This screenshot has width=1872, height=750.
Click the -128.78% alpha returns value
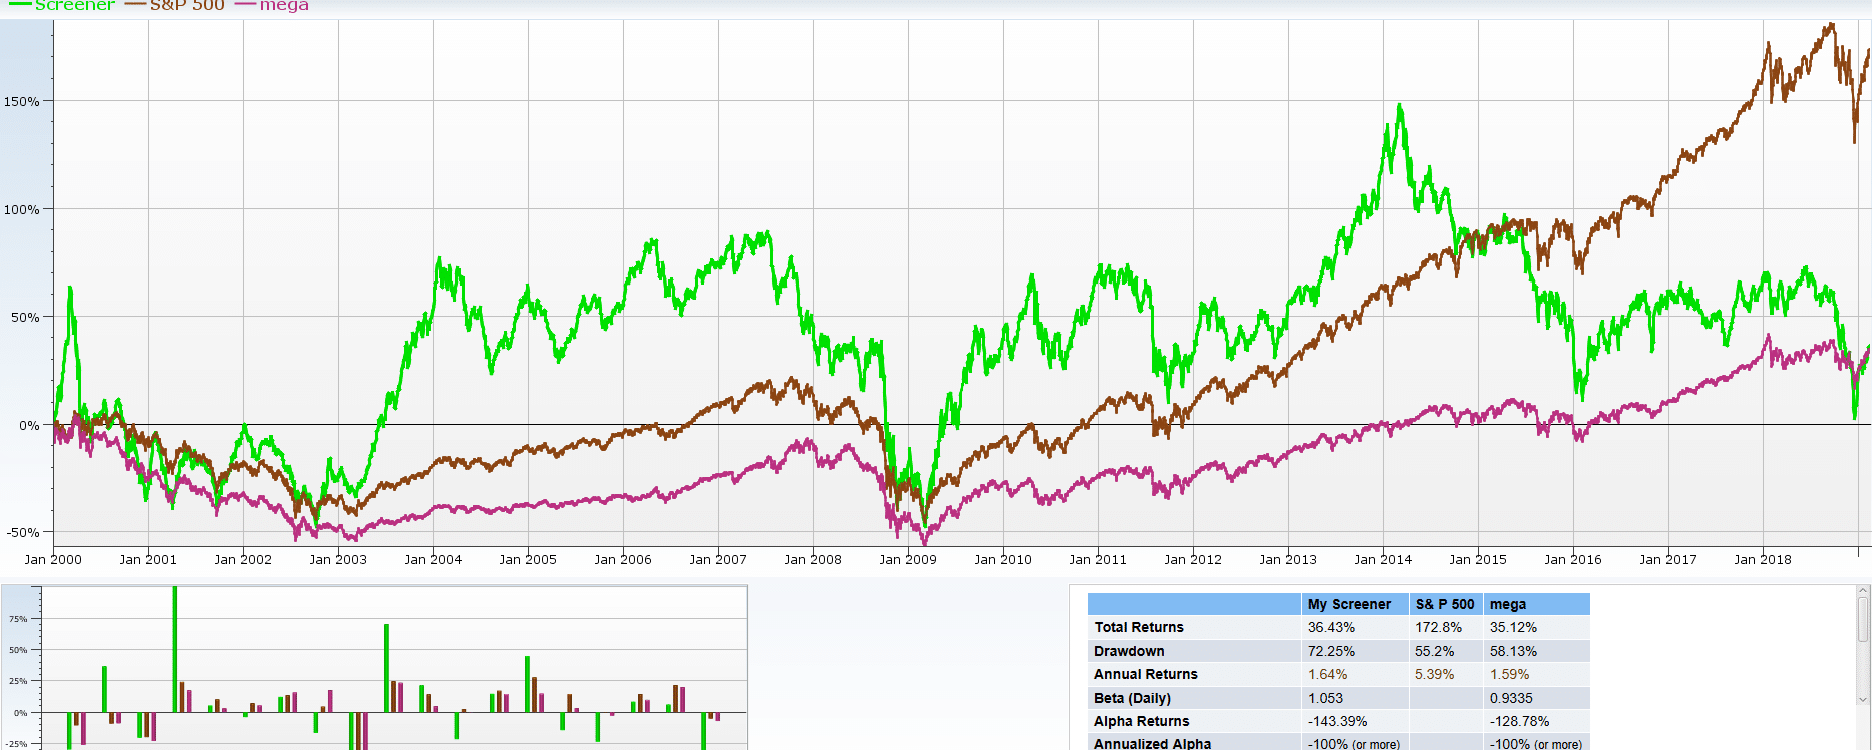[1519, 721]
